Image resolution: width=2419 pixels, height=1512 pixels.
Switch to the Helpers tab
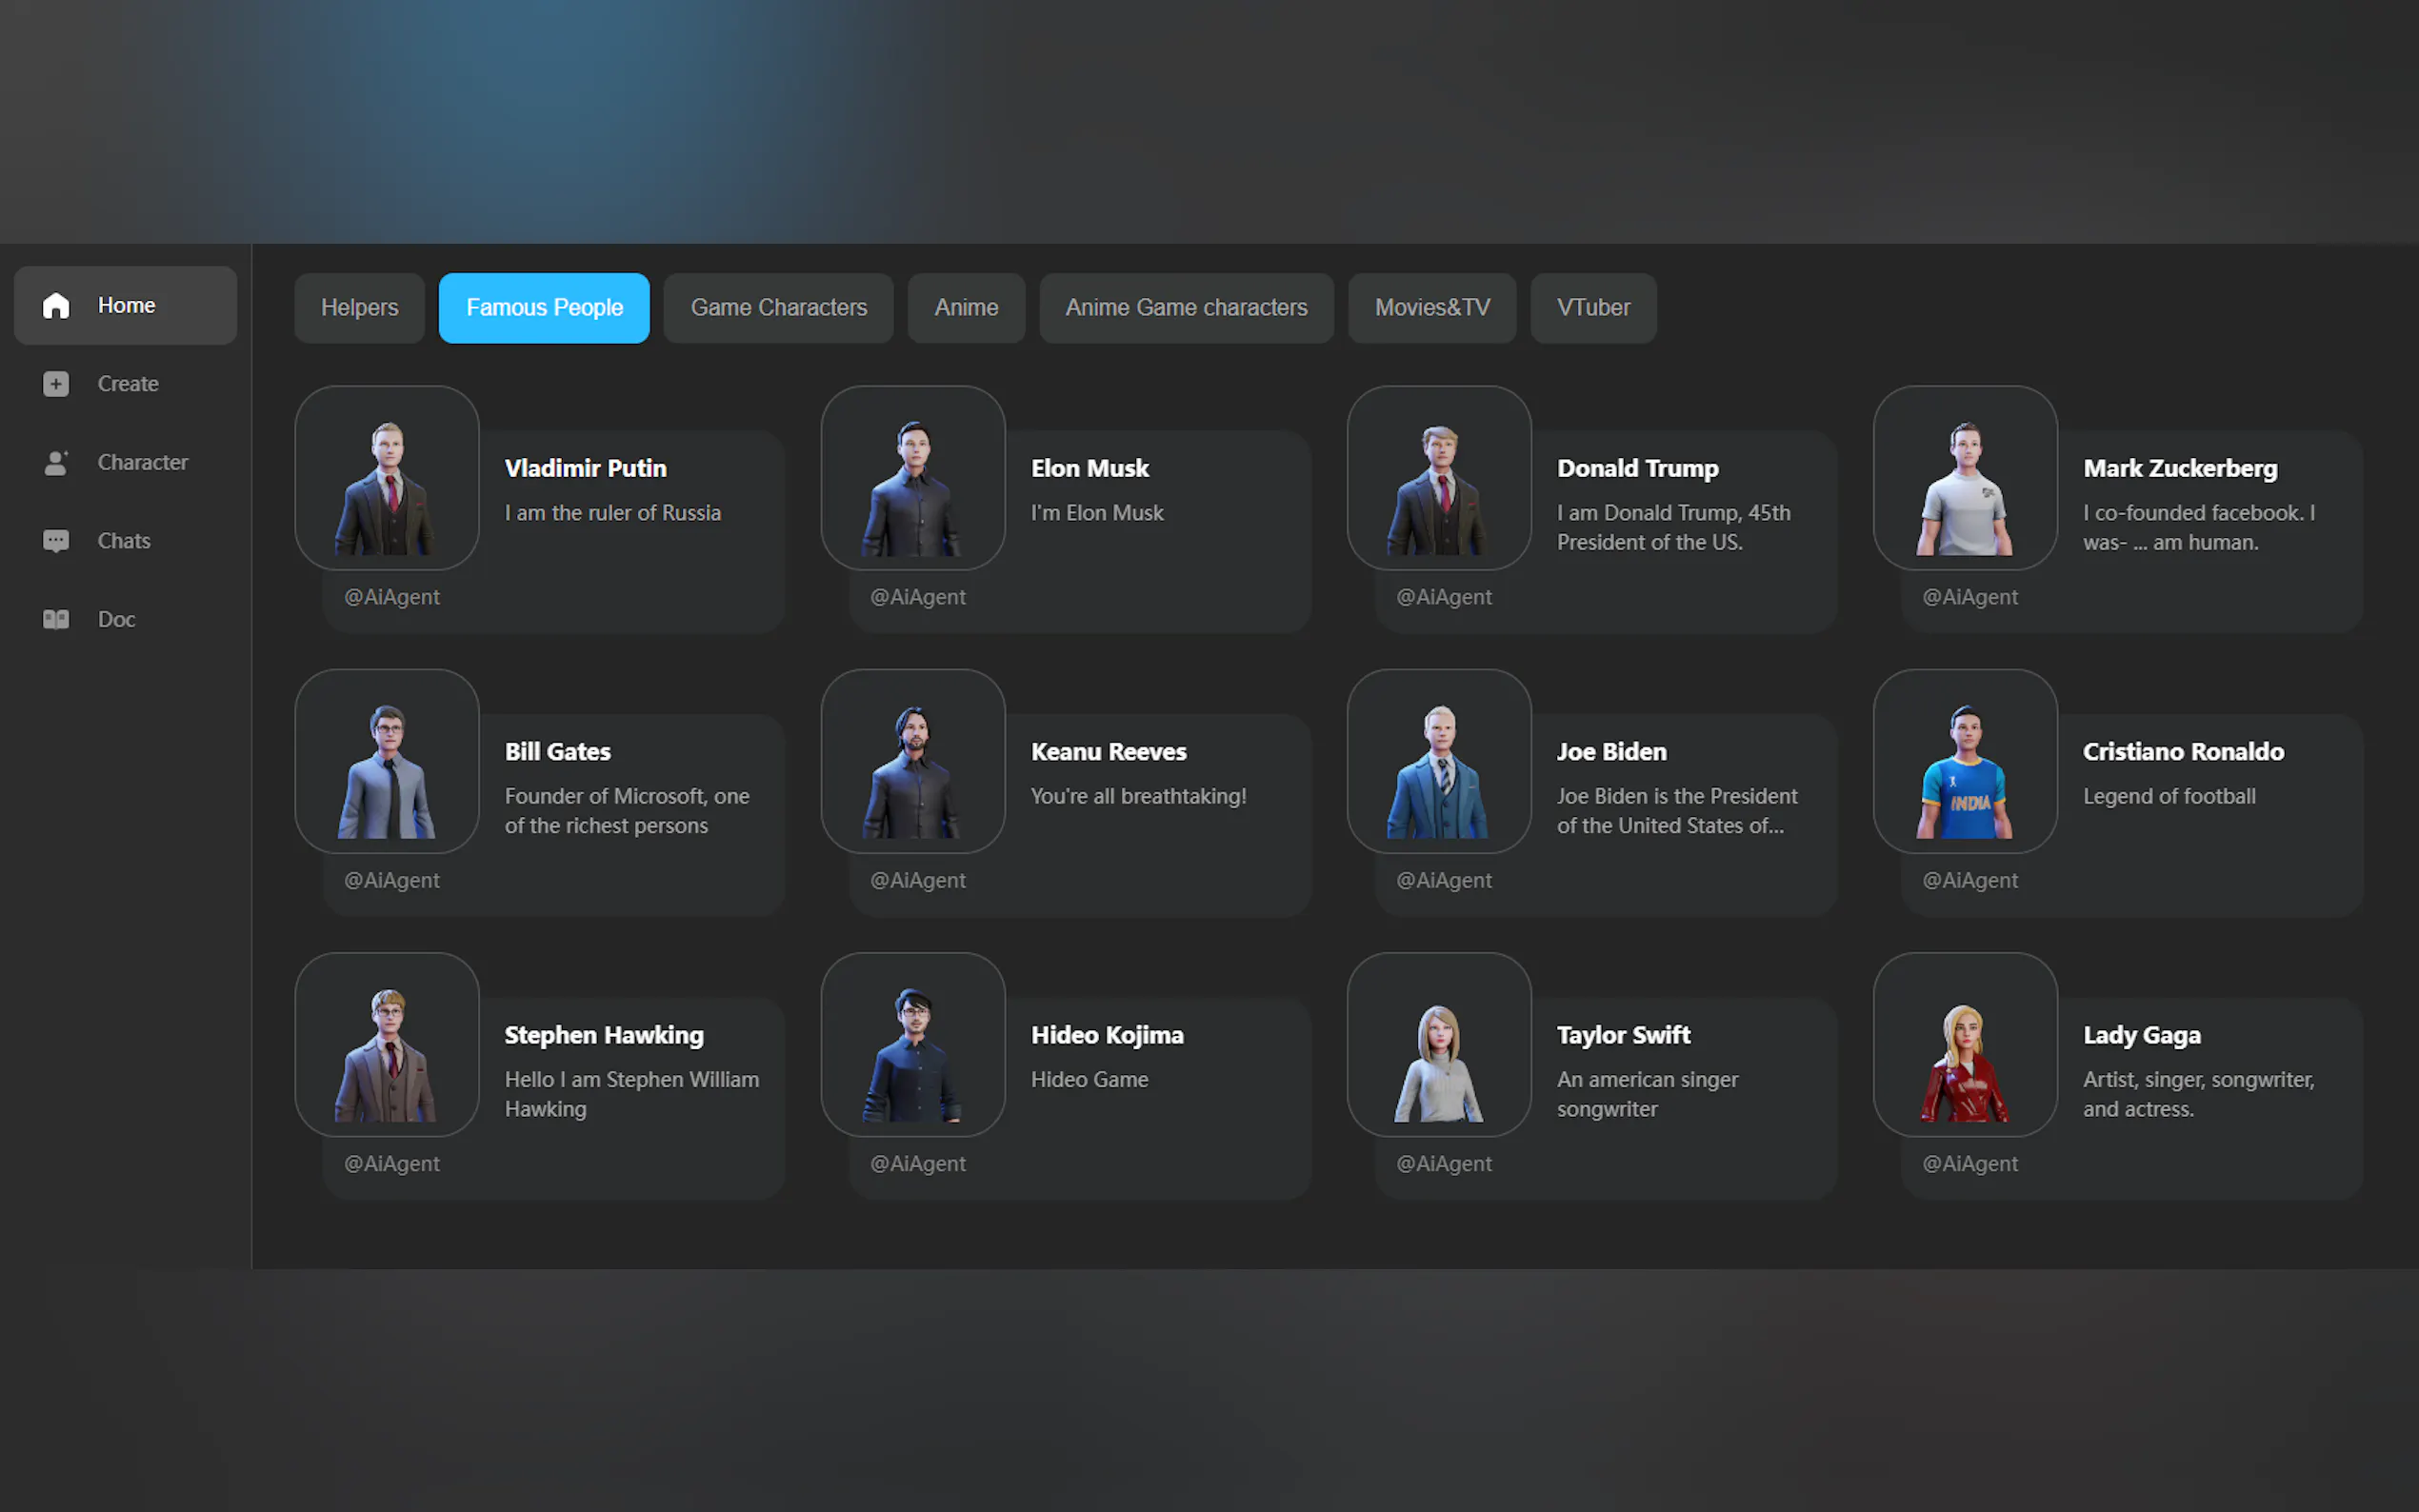pos(359,308)
